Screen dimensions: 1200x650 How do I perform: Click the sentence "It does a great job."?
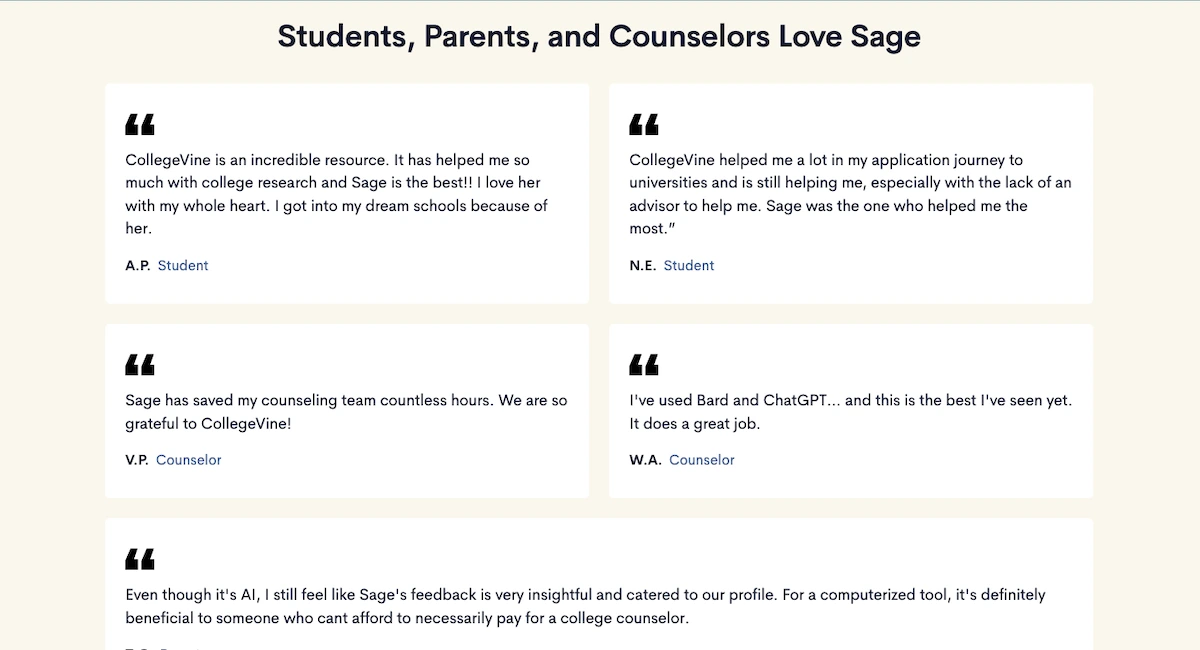[x=695, y=424]
